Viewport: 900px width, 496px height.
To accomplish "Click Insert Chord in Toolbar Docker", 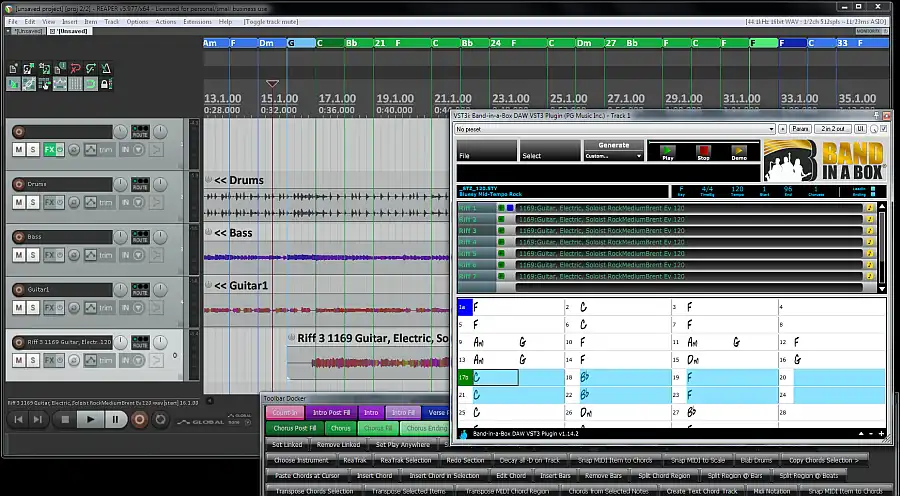I will [x=374, y=476].
